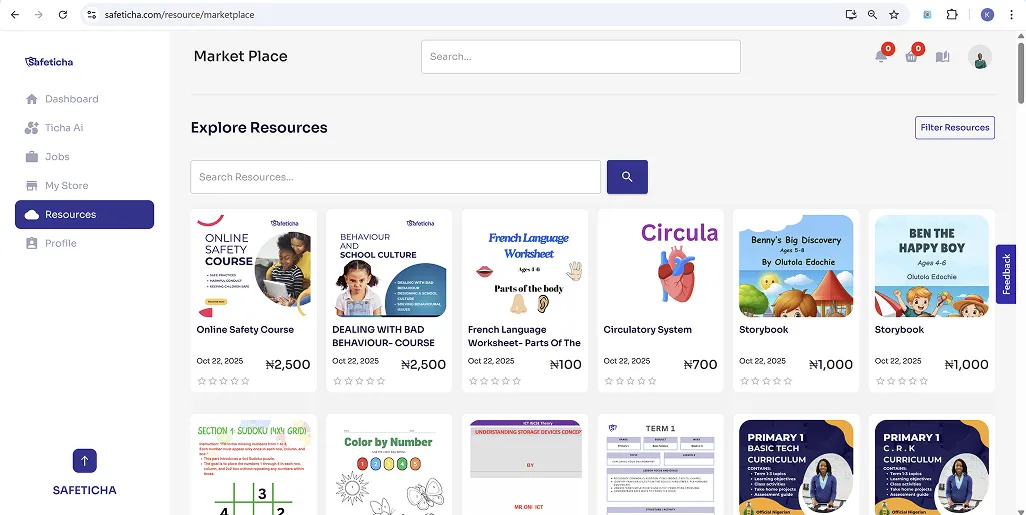Bookmark this page with the star

click(894, 14)
